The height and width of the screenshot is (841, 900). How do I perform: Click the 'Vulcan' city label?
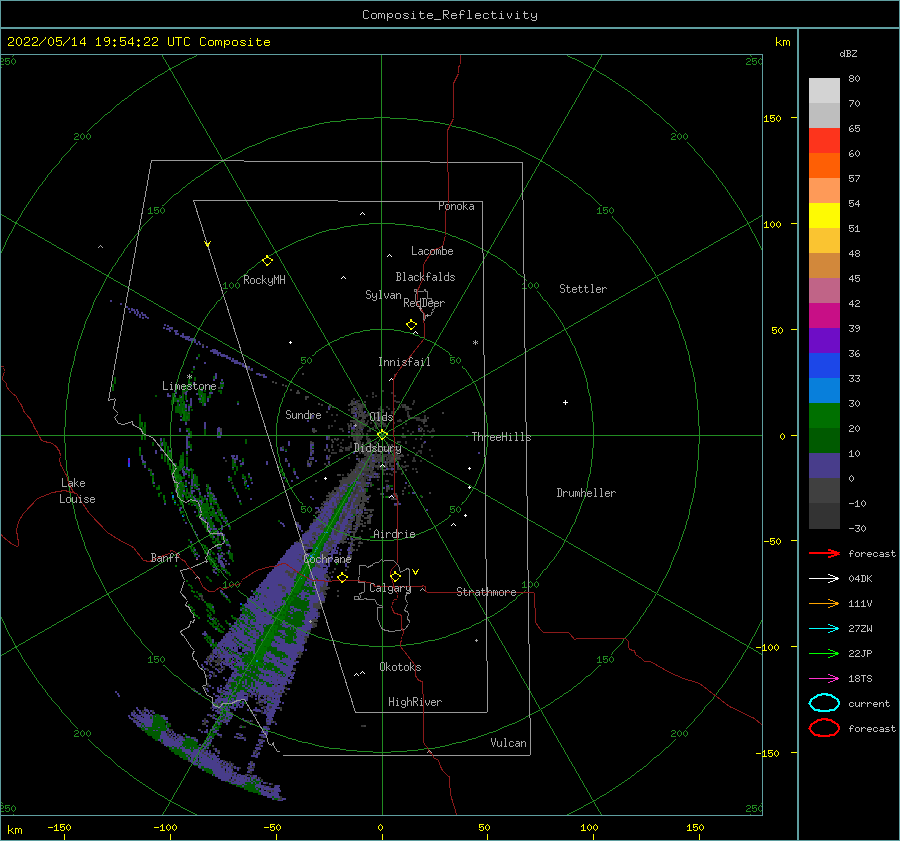click(509, 743)
